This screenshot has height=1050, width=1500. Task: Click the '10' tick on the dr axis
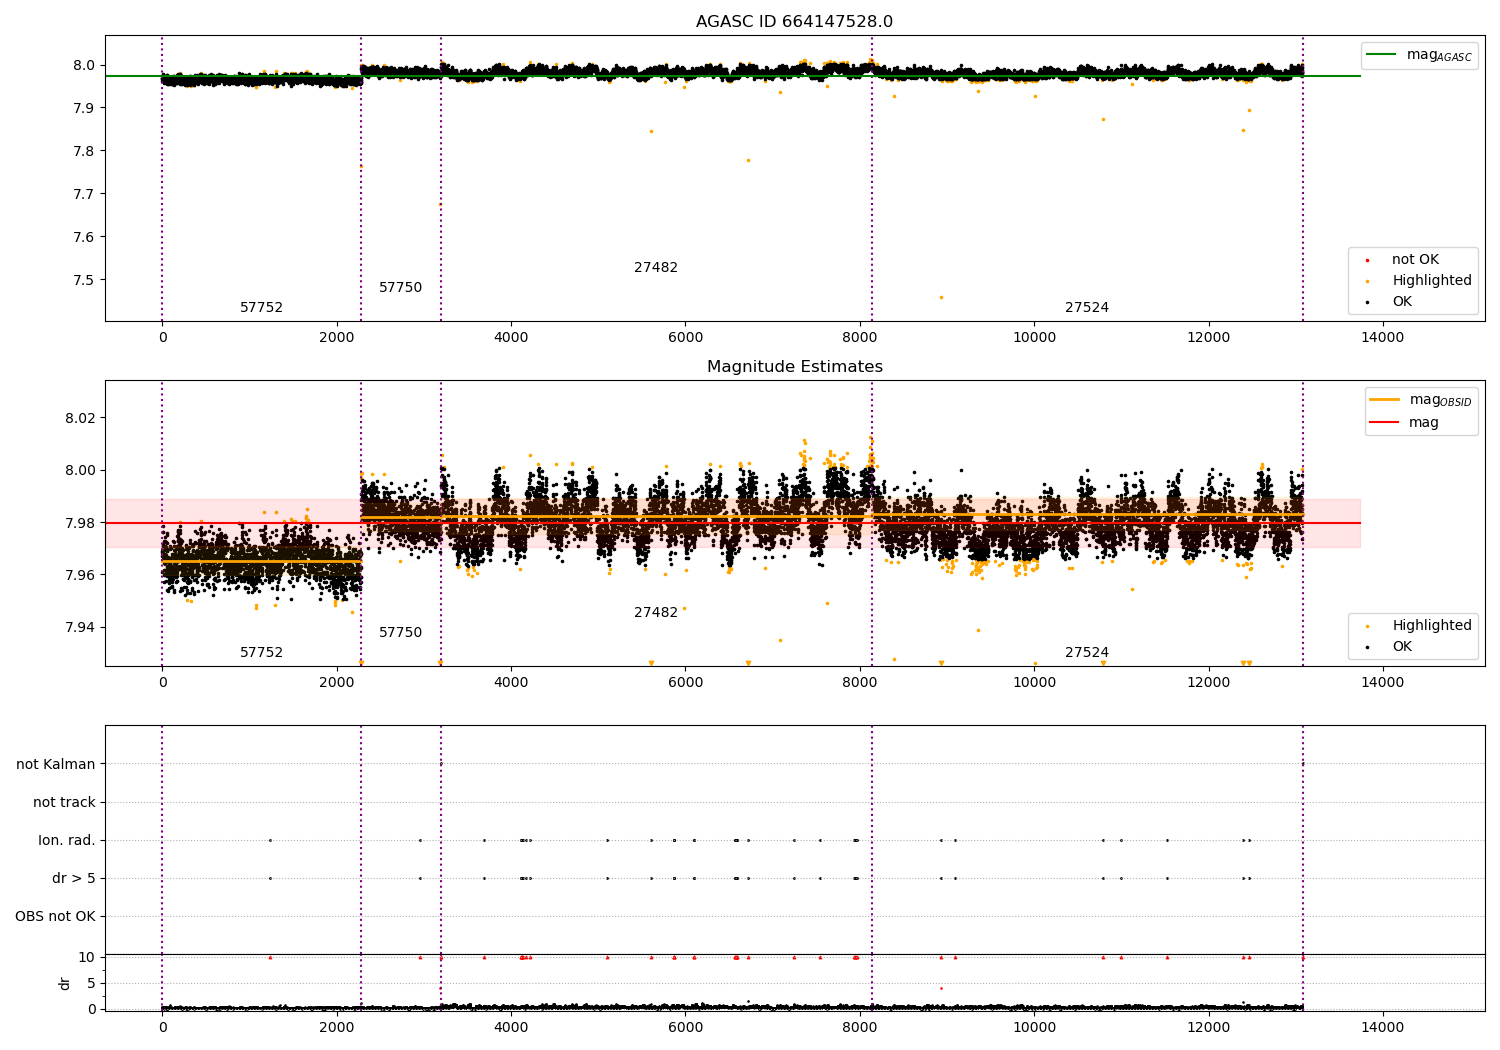tap(86, 957)
